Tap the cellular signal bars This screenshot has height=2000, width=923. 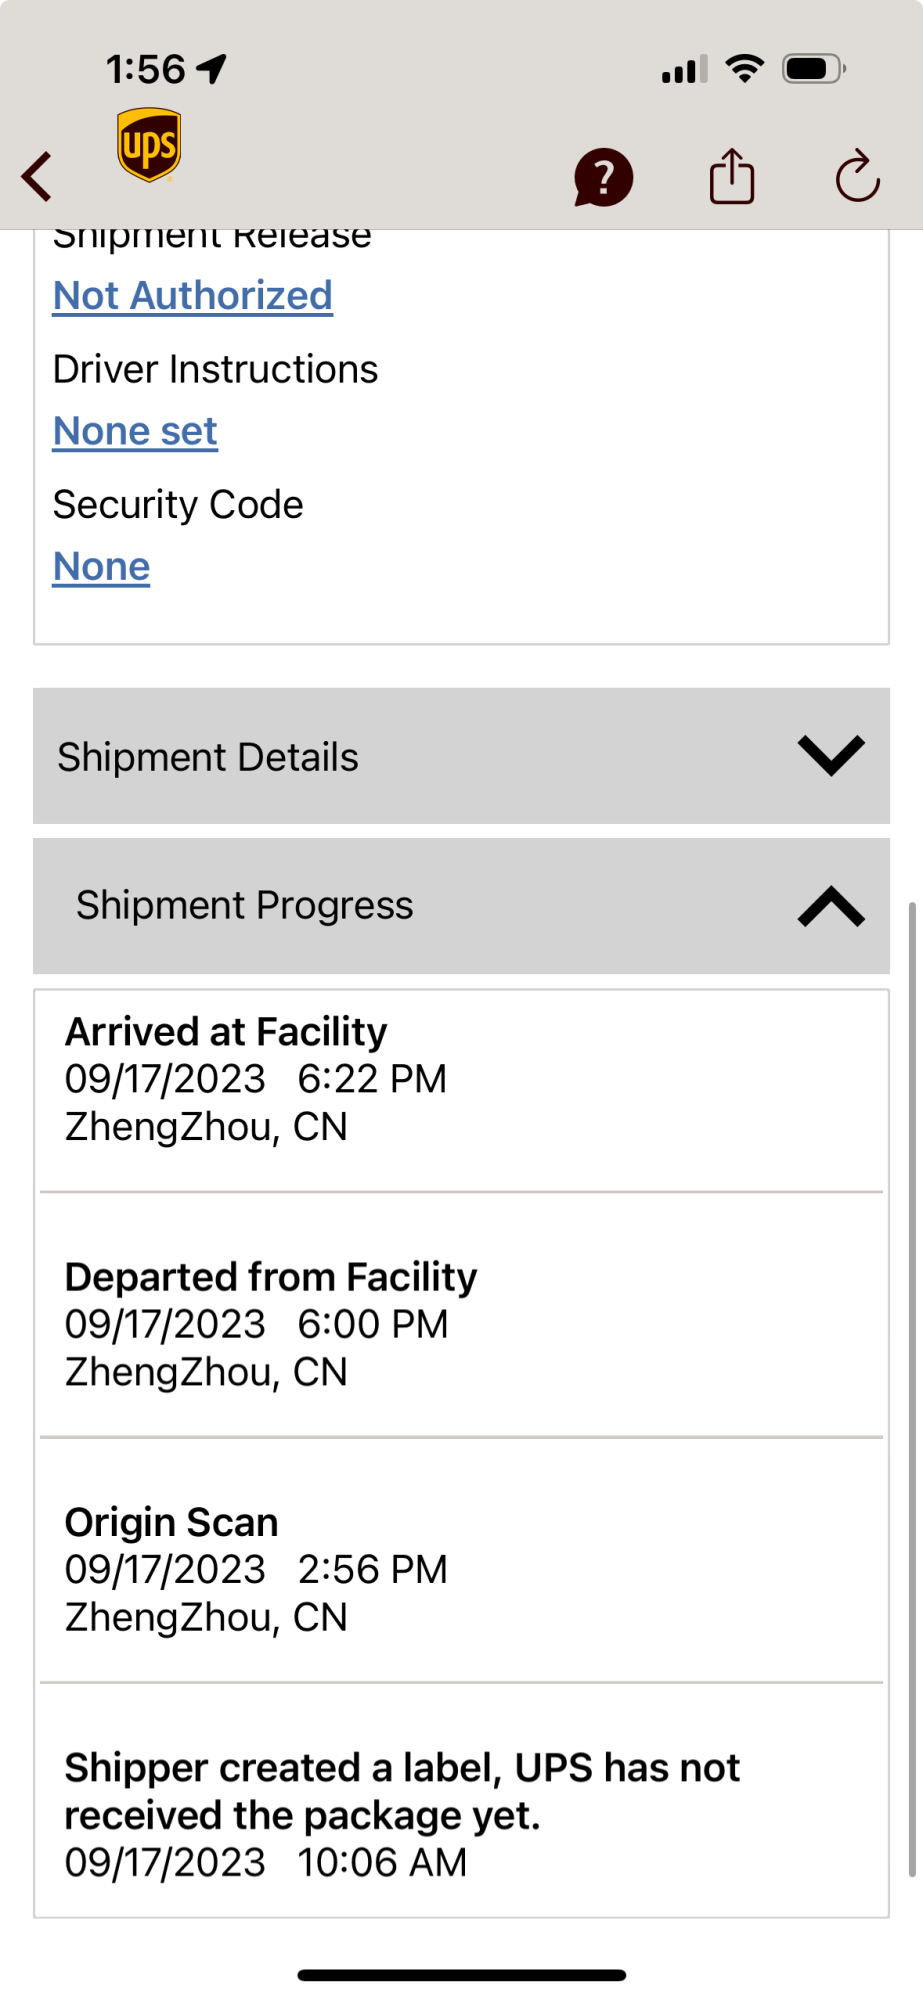685,69
